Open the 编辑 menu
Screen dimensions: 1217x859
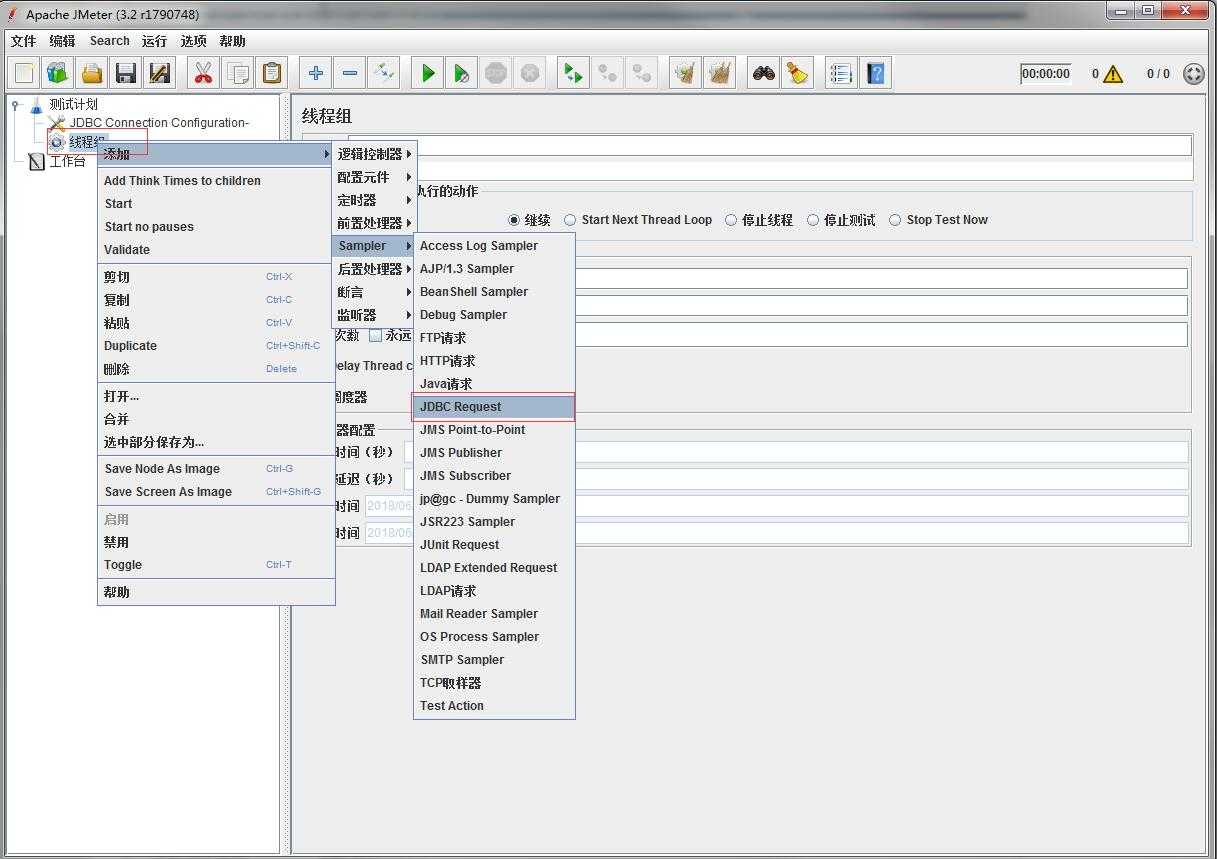click(x=62, y=41)
